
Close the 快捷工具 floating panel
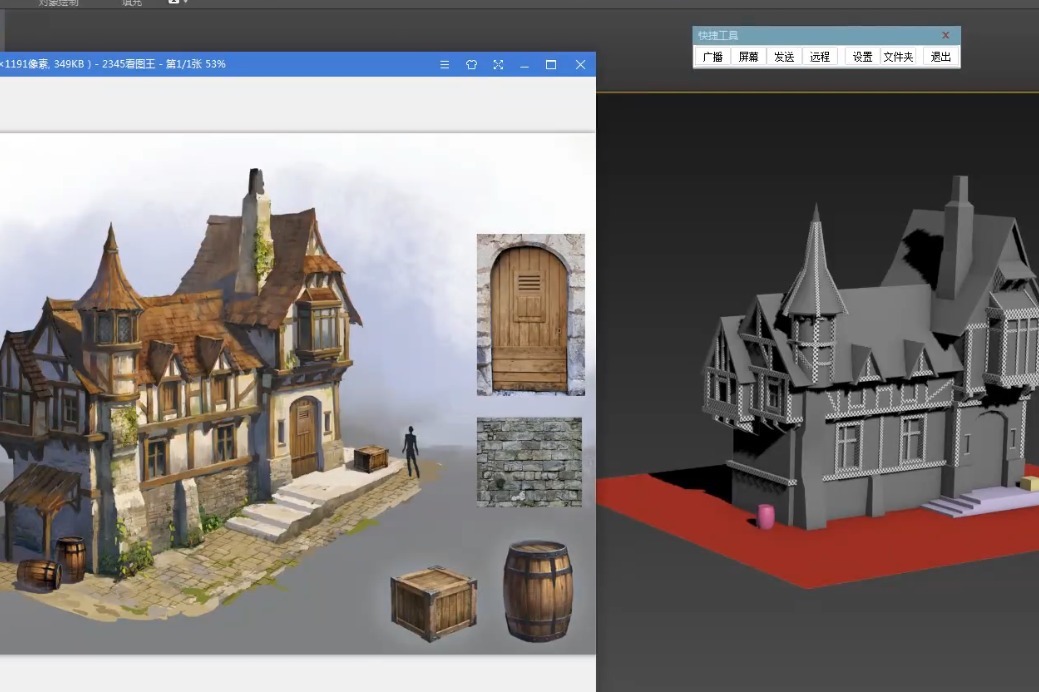[945, 35]
